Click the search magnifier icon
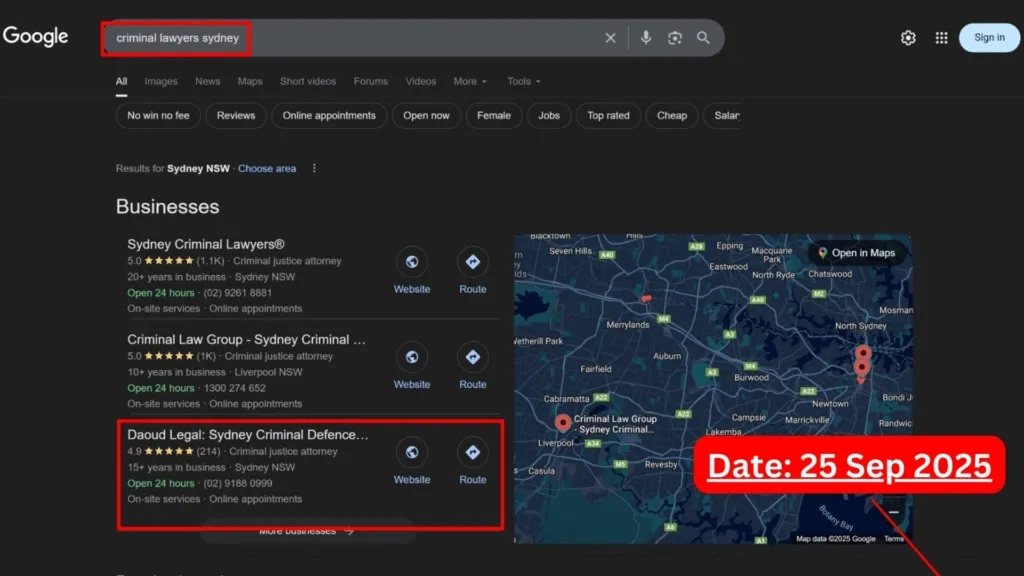Screen dimensions: 1024x576 704,37
